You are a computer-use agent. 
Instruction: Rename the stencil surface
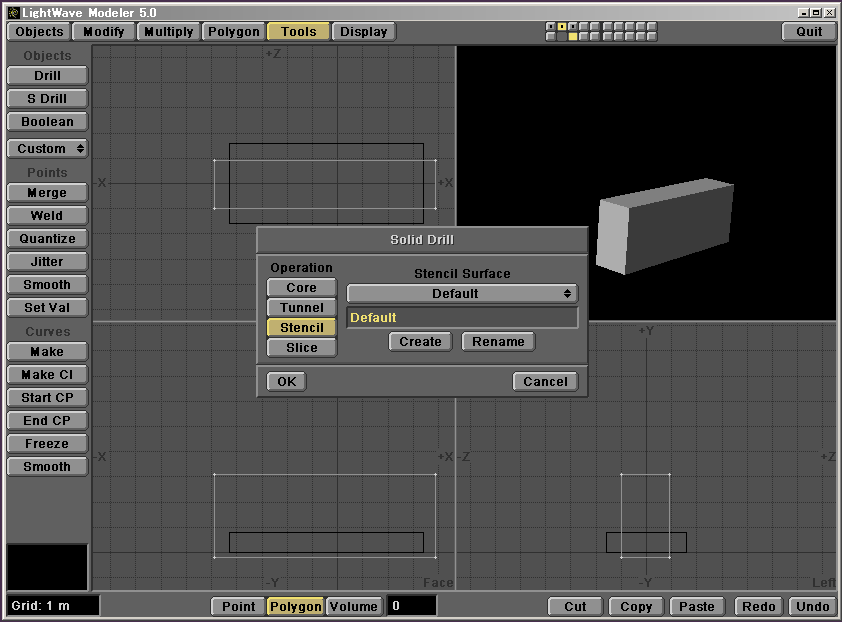coord(498,342)
